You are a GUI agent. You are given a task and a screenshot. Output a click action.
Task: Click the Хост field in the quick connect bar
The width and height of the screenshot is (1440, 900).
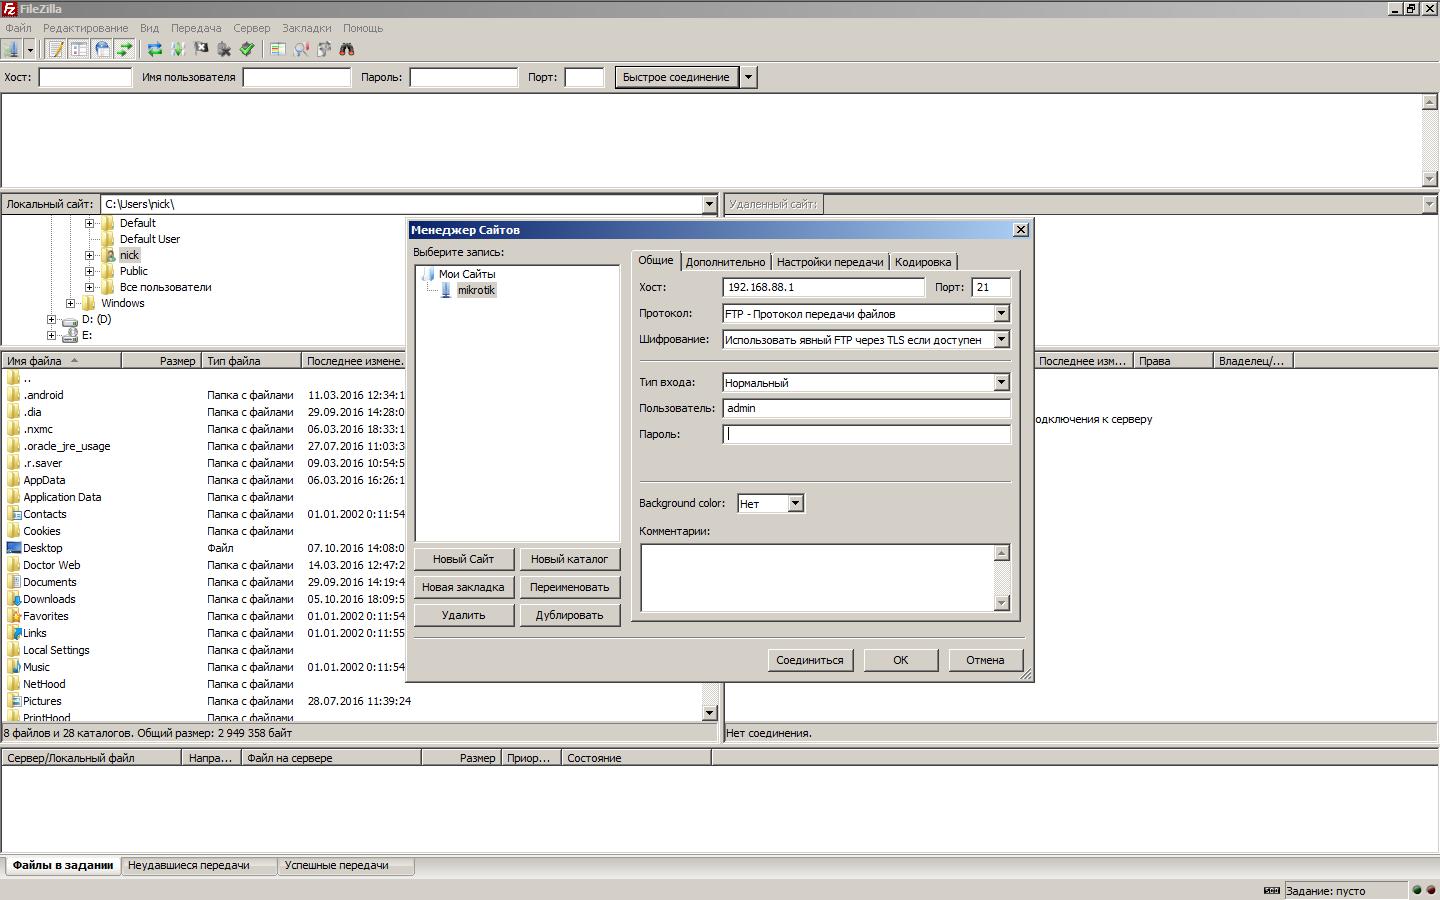pyautogui.click(x=85, y=77)
